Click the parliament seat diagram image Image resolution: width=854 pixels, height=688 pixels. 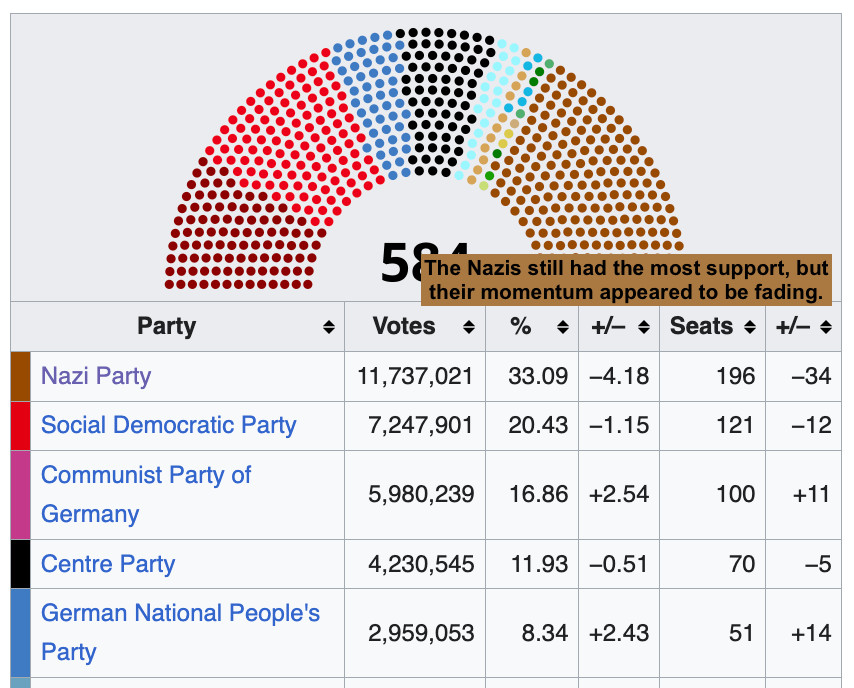pos(424,158)
